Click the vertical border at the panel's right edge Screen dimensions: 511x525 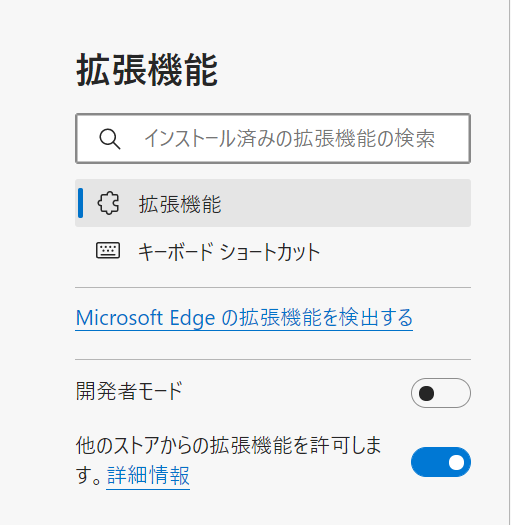(x=509, y=262)
